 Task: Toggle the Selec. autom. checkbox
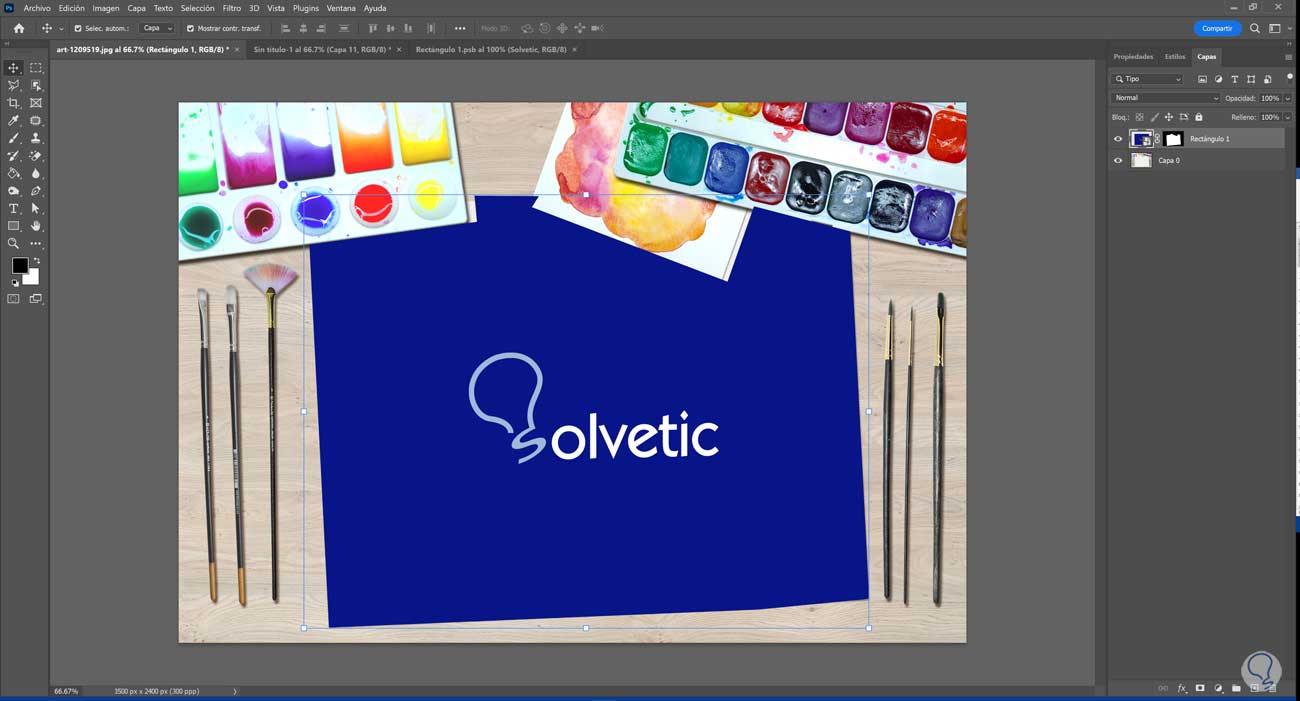pyautogui.click(x=78, y=28)
